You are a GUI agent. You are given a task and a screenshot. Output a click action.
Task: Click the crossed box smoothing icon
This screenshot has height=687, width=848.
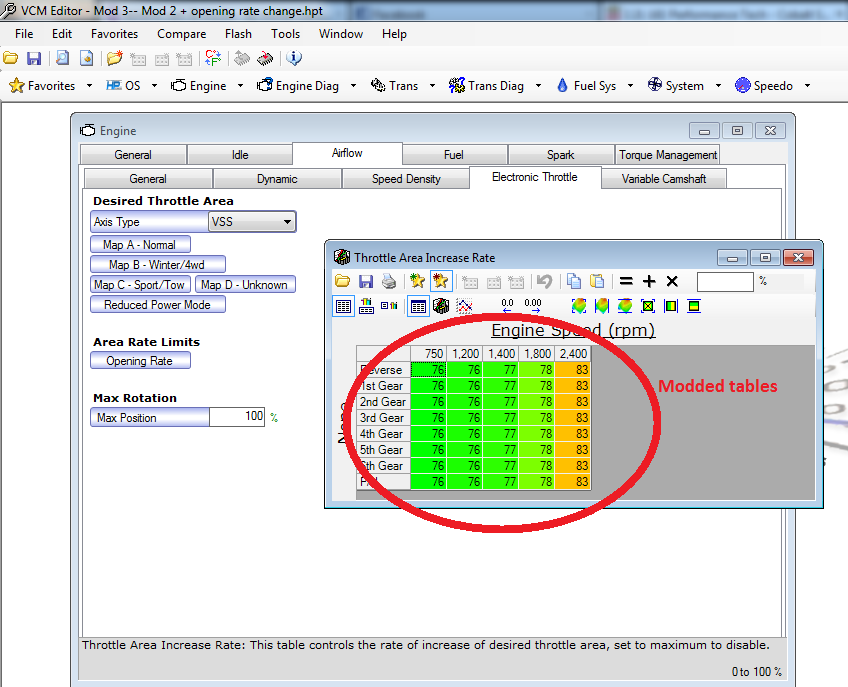click(648, 306)
